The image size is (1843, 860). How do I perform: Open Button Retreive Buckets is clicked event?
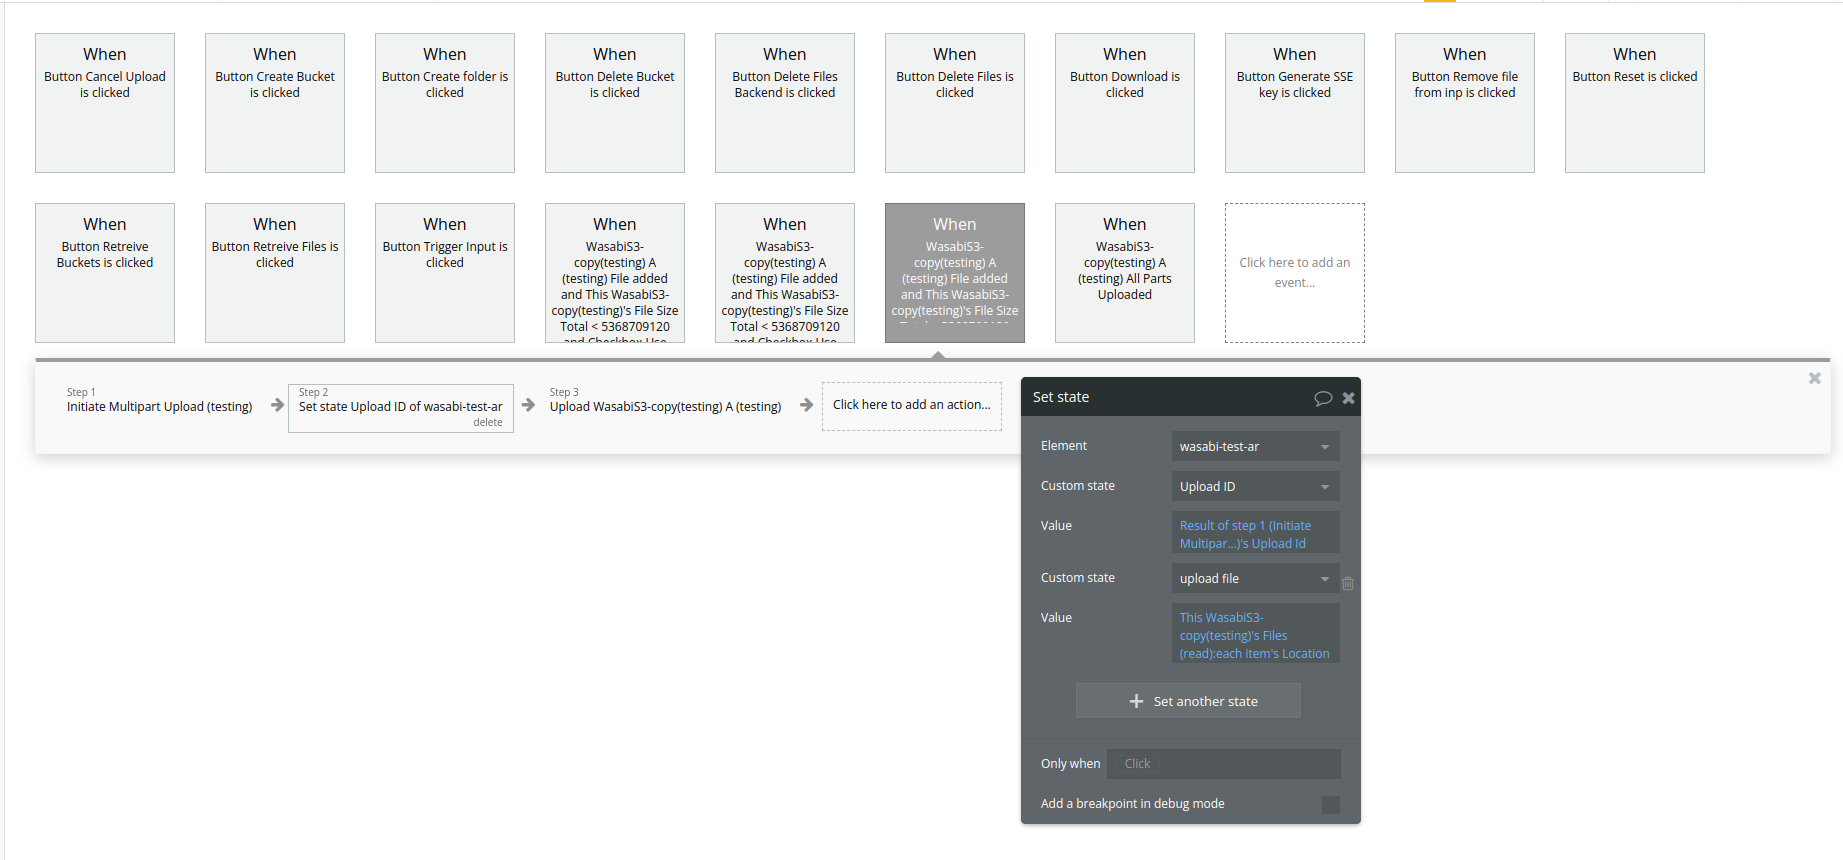coord(105,273)
